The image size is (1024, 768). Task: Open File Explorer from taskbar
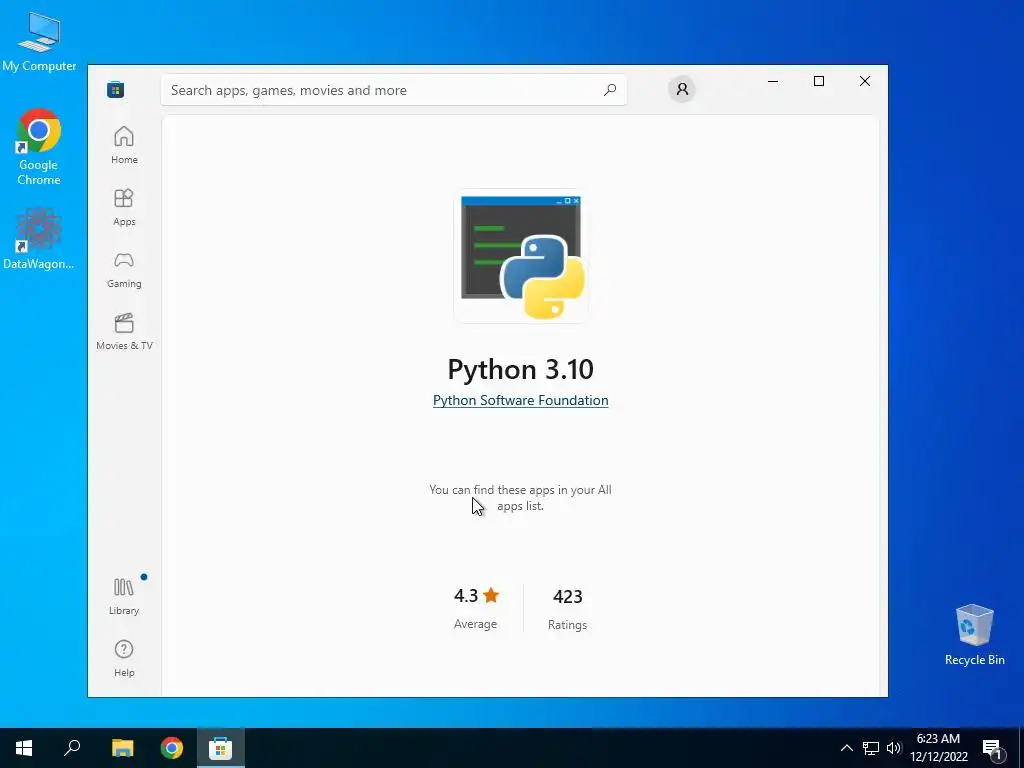click(122, 748)
